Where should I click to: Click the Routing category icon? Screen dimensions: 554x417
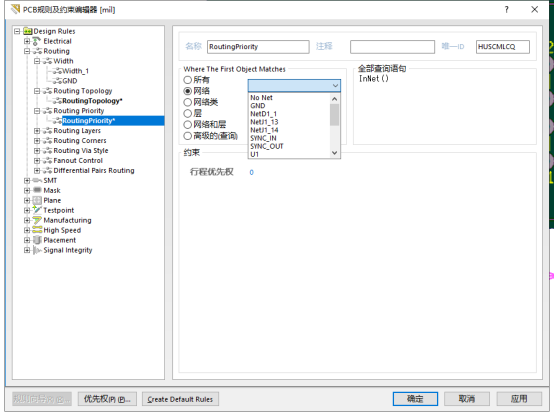click(x=37, y=51)
